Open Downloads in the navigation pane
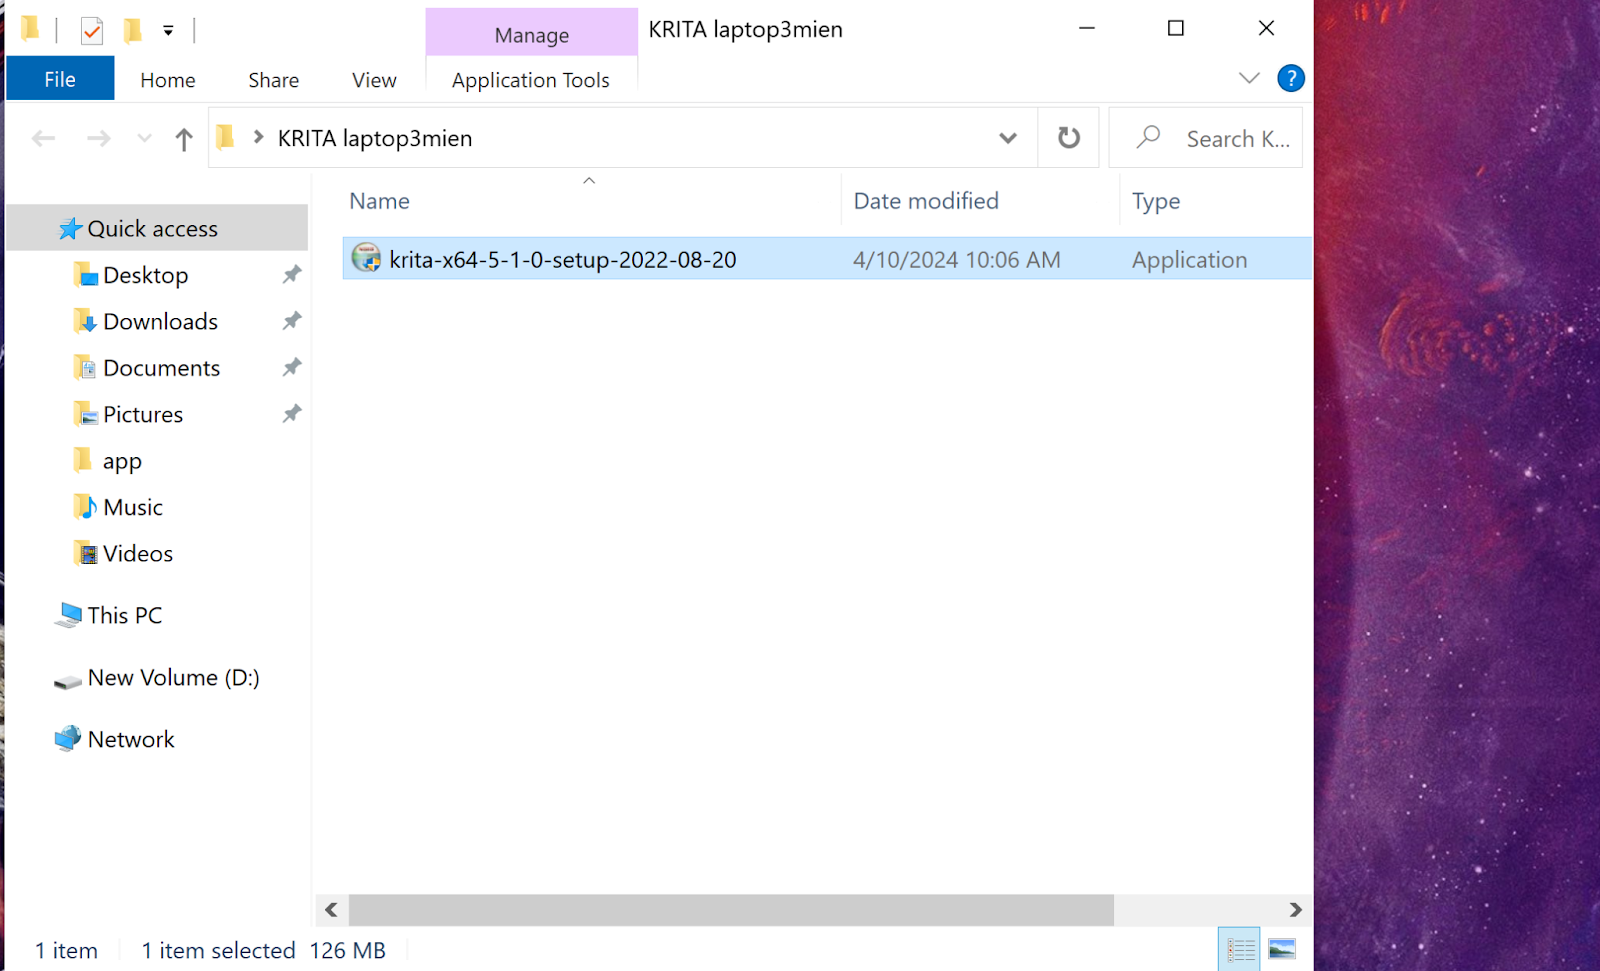 point(161,321)
